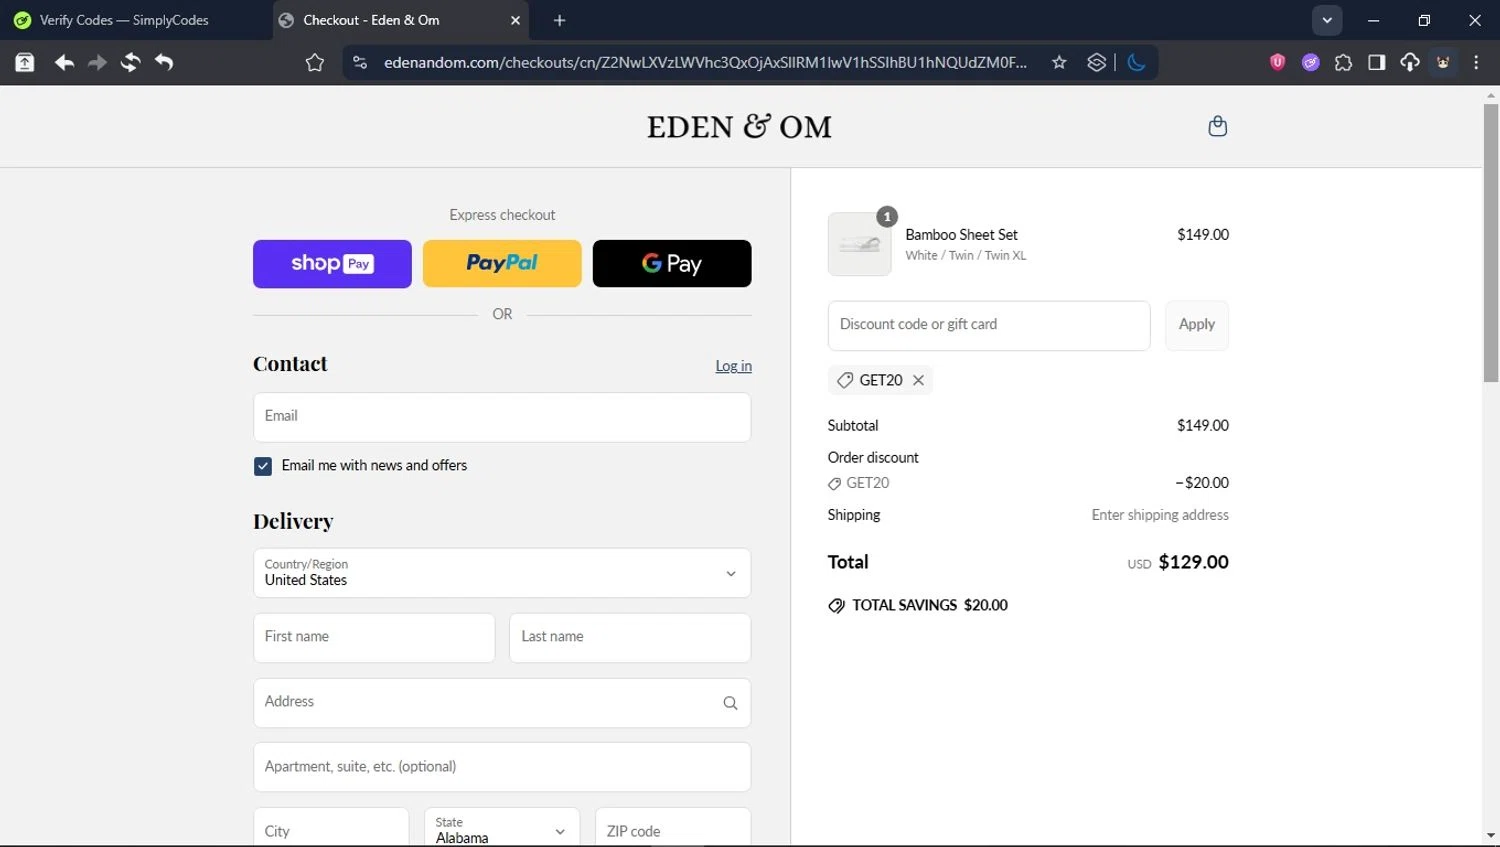Click the Bamboo Sheet Set product name
The image size is (1500, 847).
click(961, 235)
